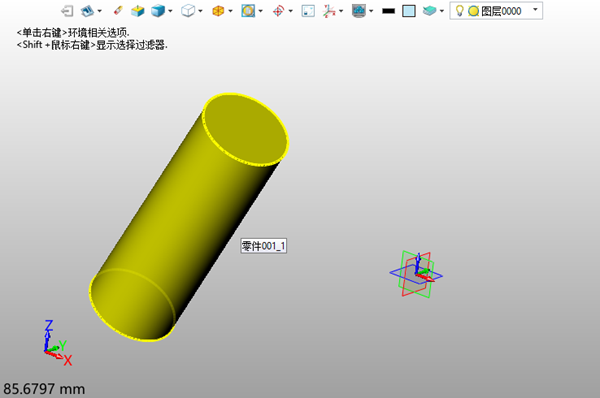600x398 pixels.
Task: Click the blue sketch plane view icon
Action: tap(87, 11)
